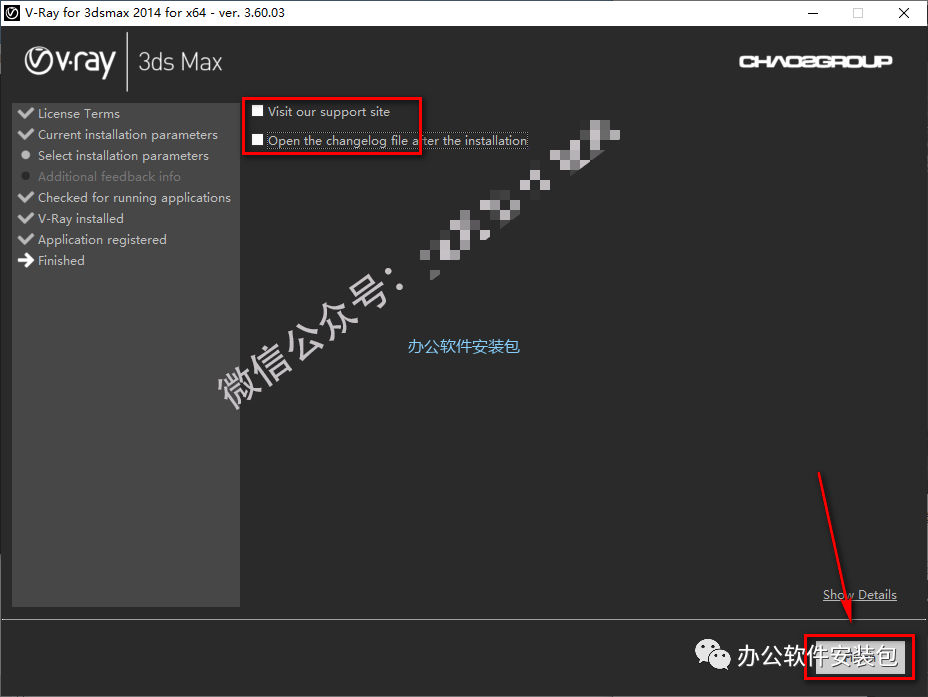Viewport: 928px width, 697px height.
Task: Click the circle icon beside Select installation parameters
Action: [25, 155]
